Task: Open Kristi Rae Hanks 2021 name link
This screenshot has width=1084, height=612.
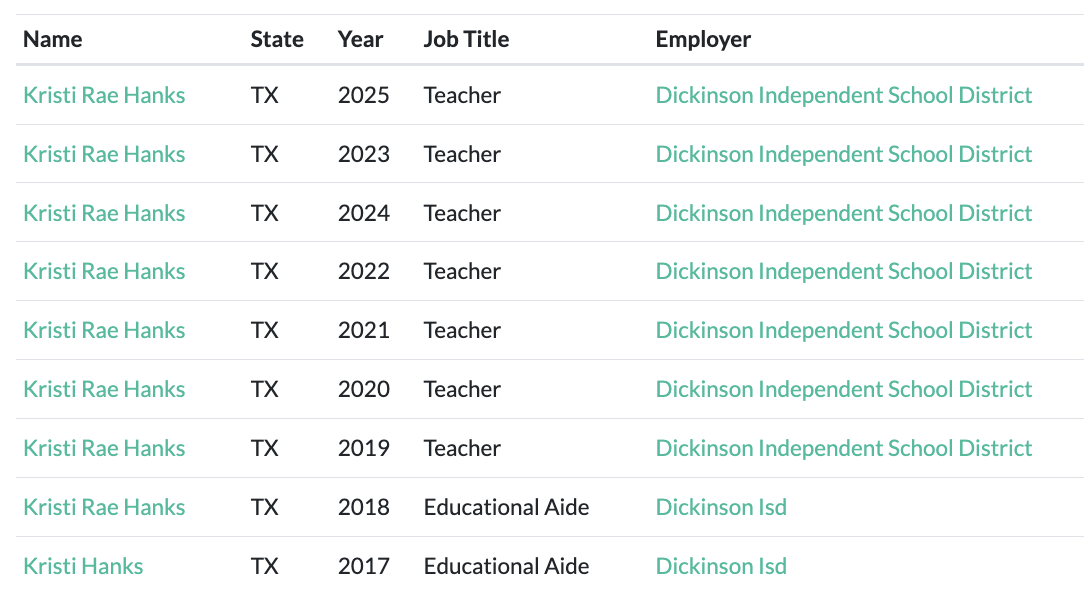Action: (104, 330)
